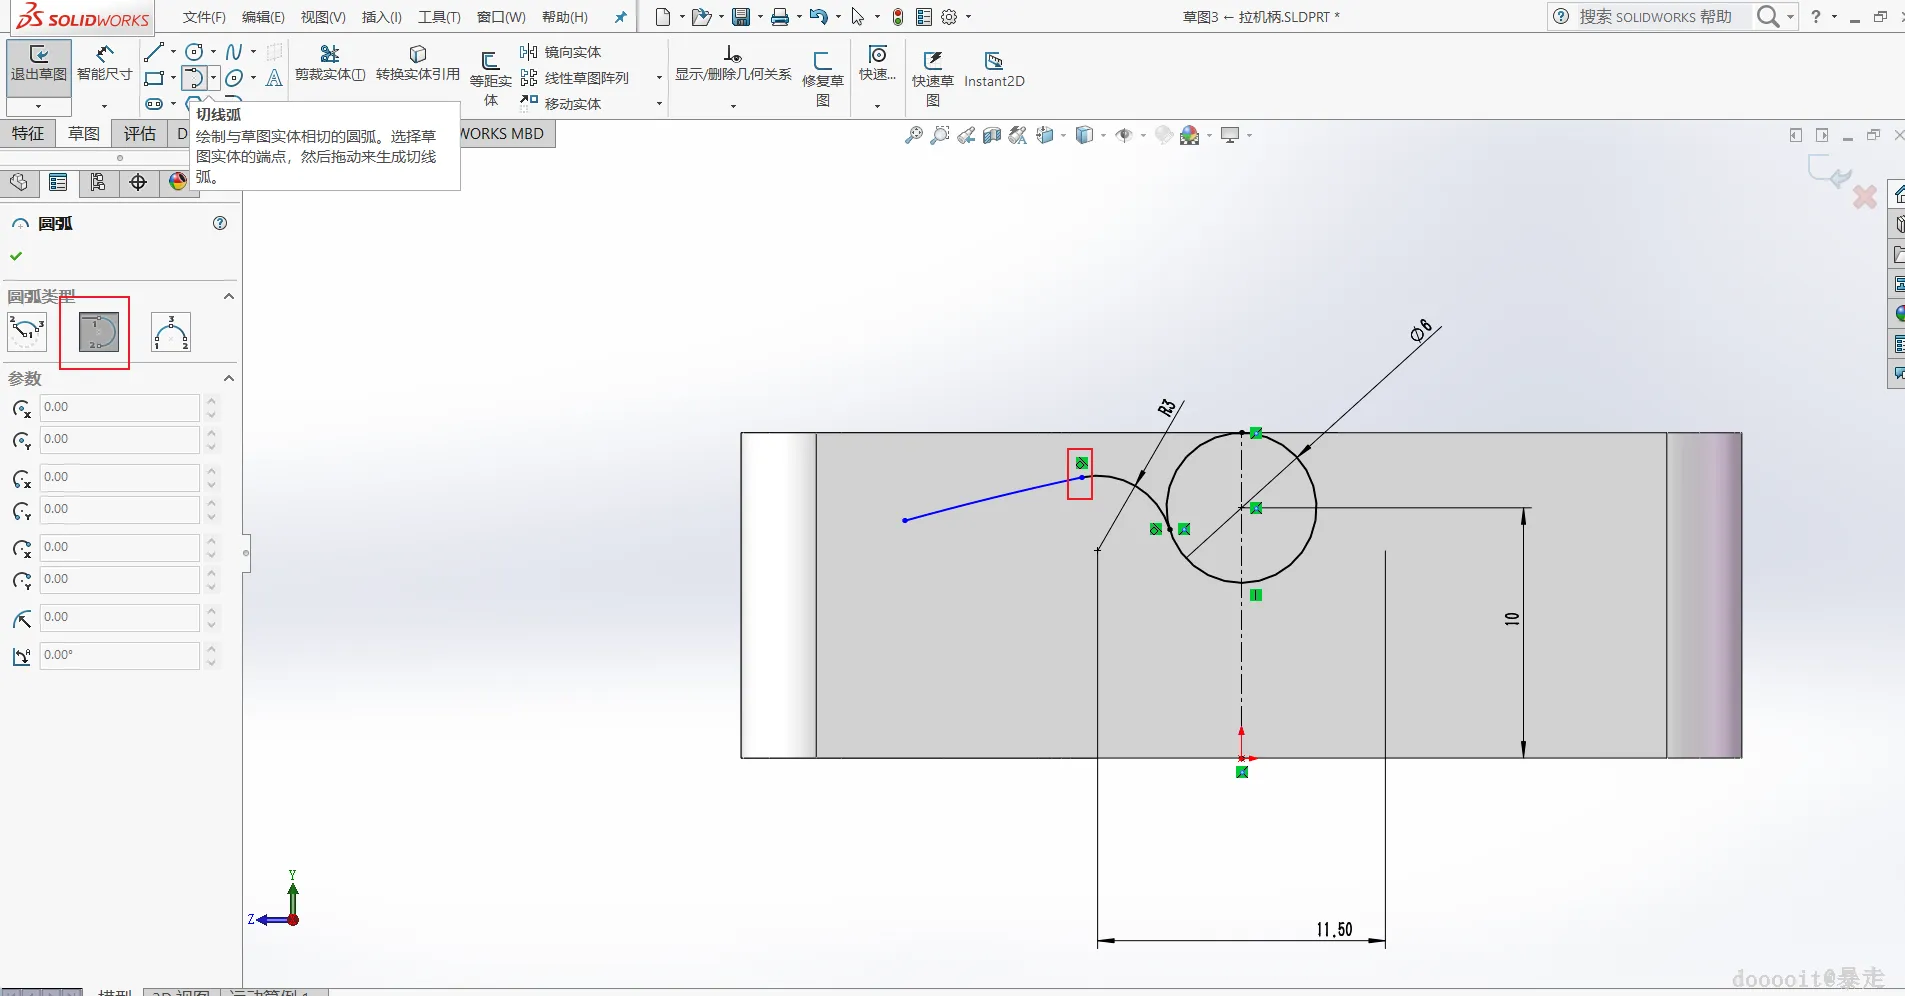
Task: Click the arc center X coordinate field
Action: pos(119,407)
